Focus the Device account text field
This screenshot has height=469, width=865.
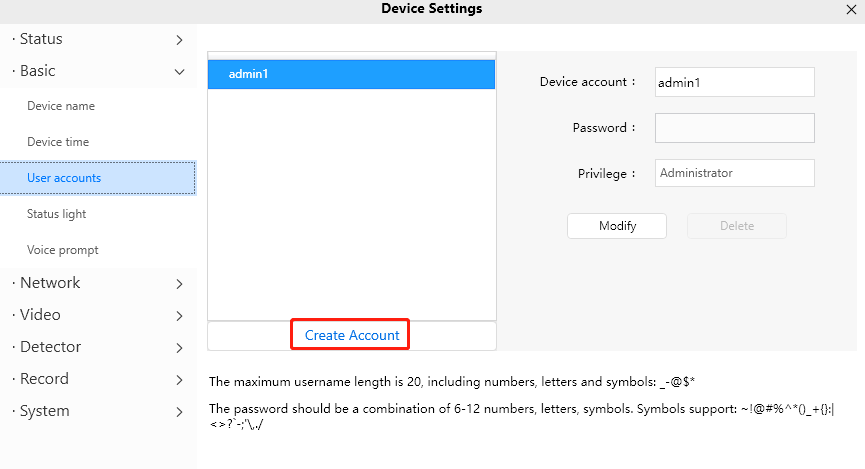pyautogui.click(x=734, y=82)
